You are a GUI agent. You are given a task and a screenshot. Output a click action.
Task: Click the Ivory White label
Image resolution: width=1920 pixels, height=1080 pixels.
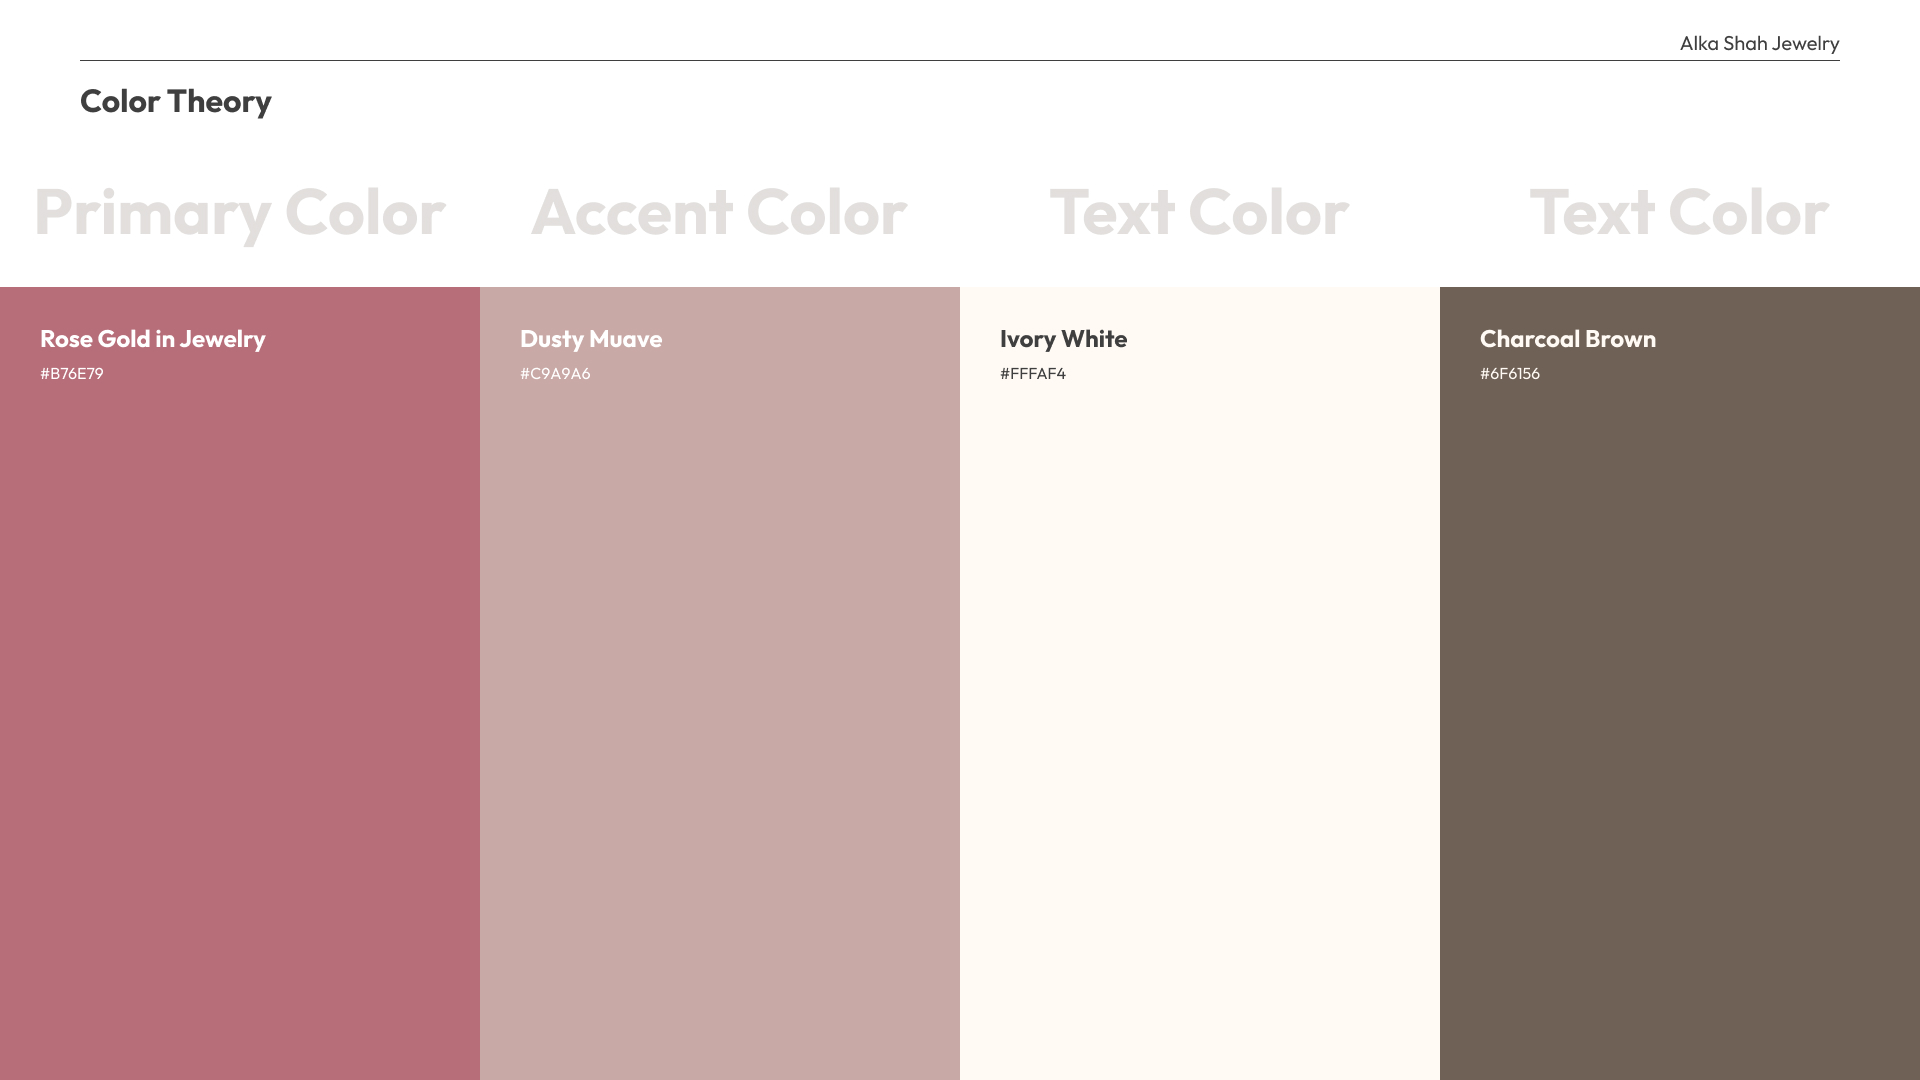[x=1063, y=339]
